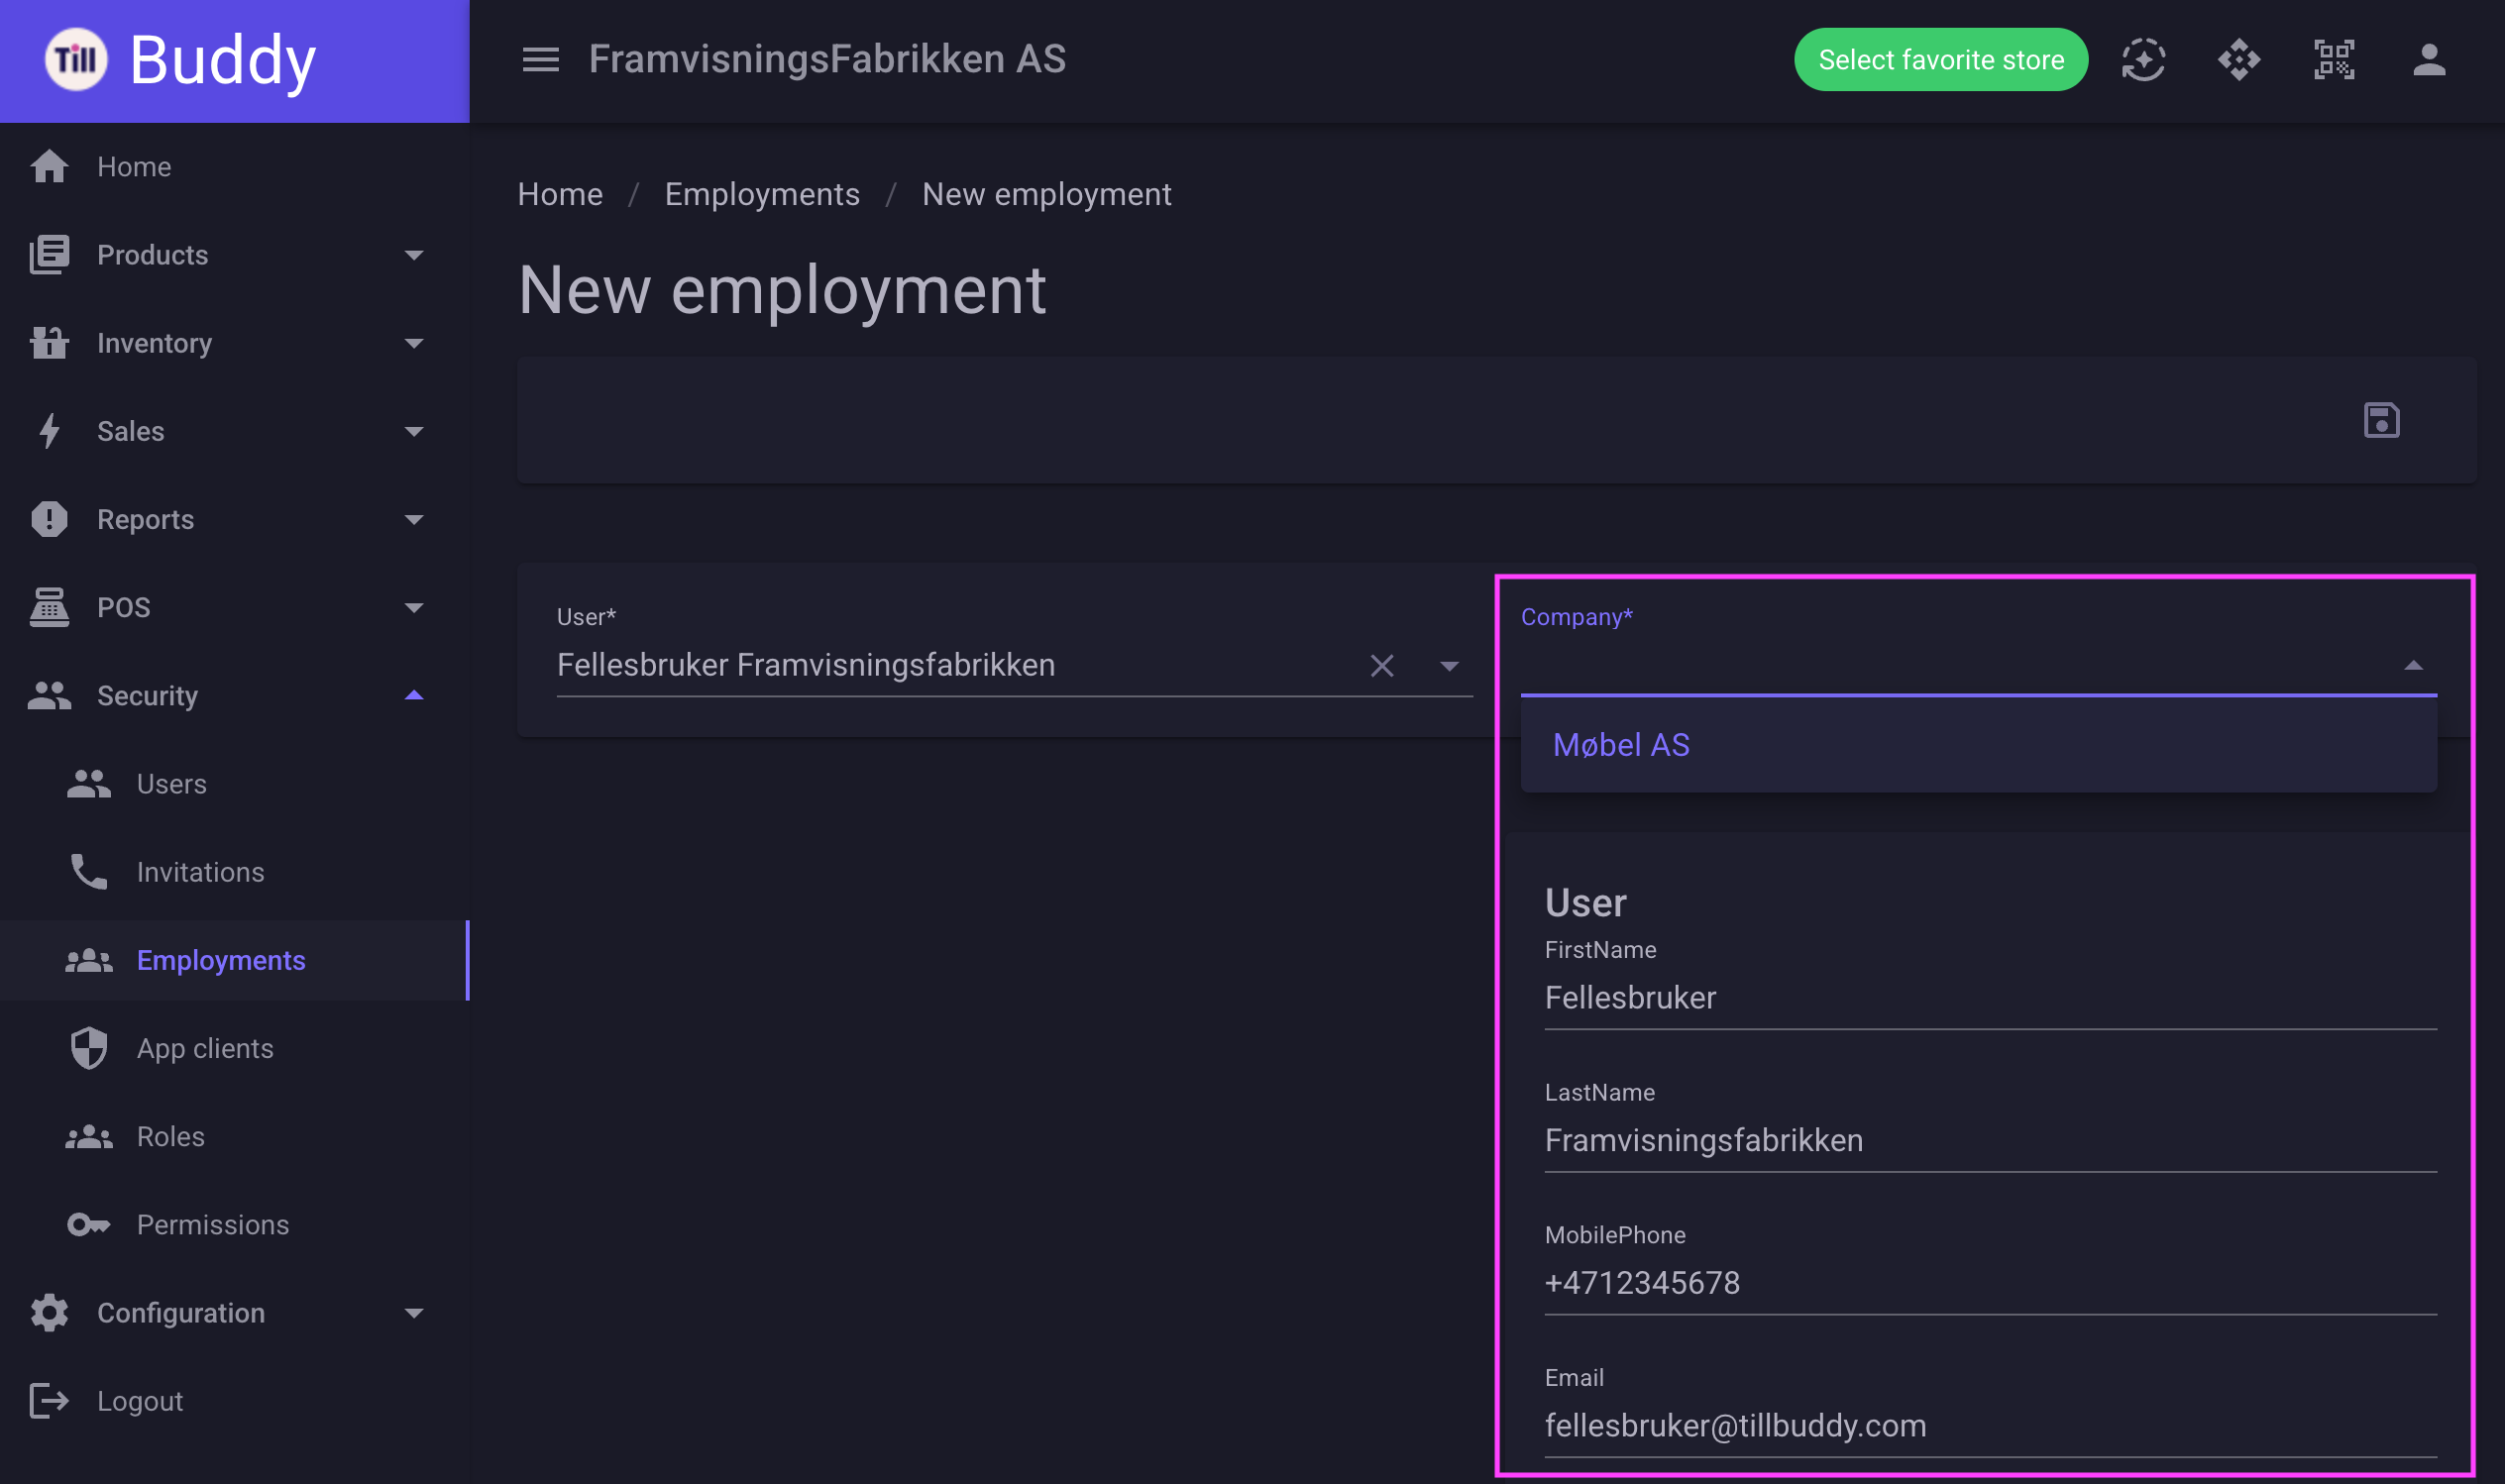This screenshot has width=2505, height=1484.
Task: Open the QR code scanner icon
Action: [x=2334, y=60]
